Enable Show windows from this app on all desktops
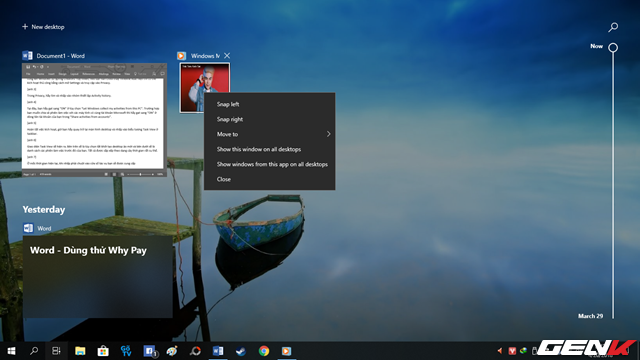This screenshot has height=360, width=640. pyautogui.click(x=270, y=164)
